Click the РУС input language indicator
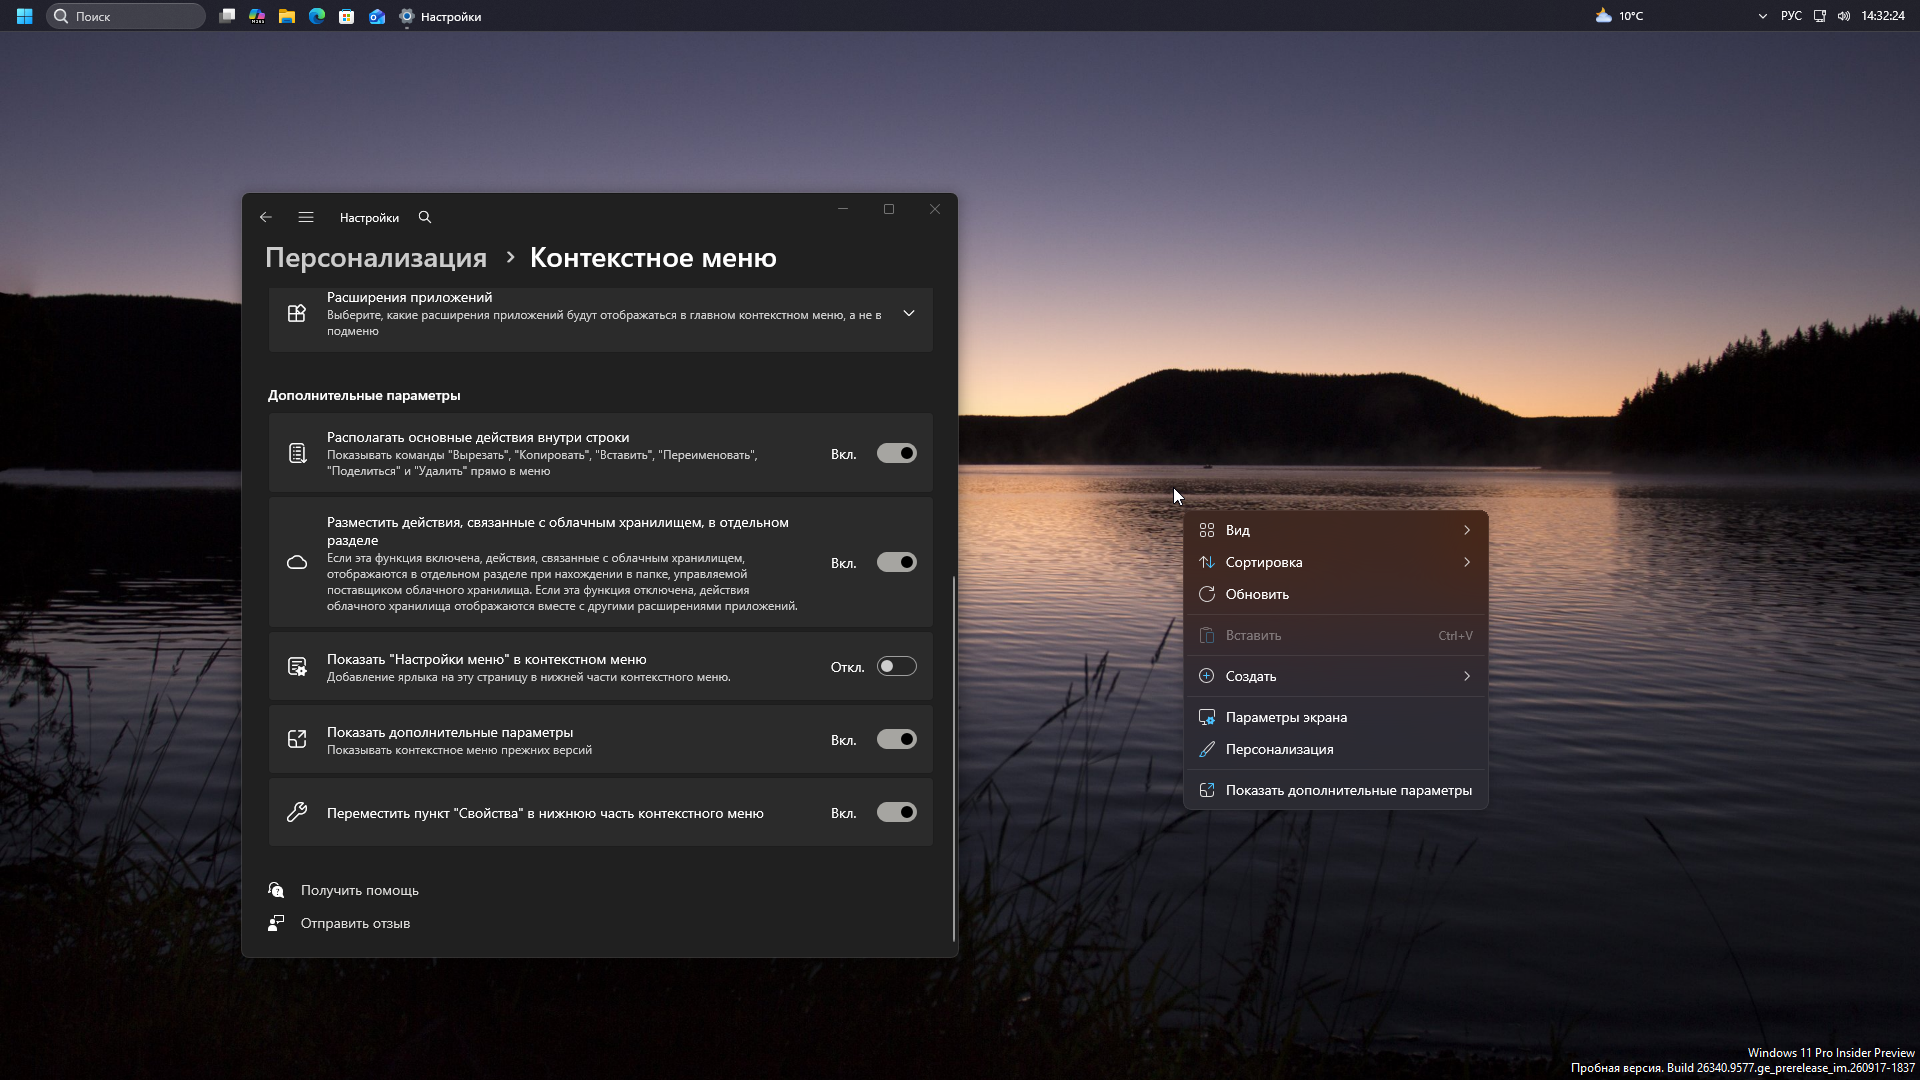 coord(1791,16)
